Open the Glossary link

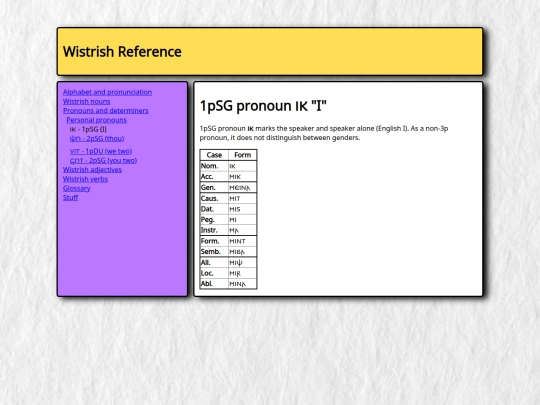coord(76,188)
